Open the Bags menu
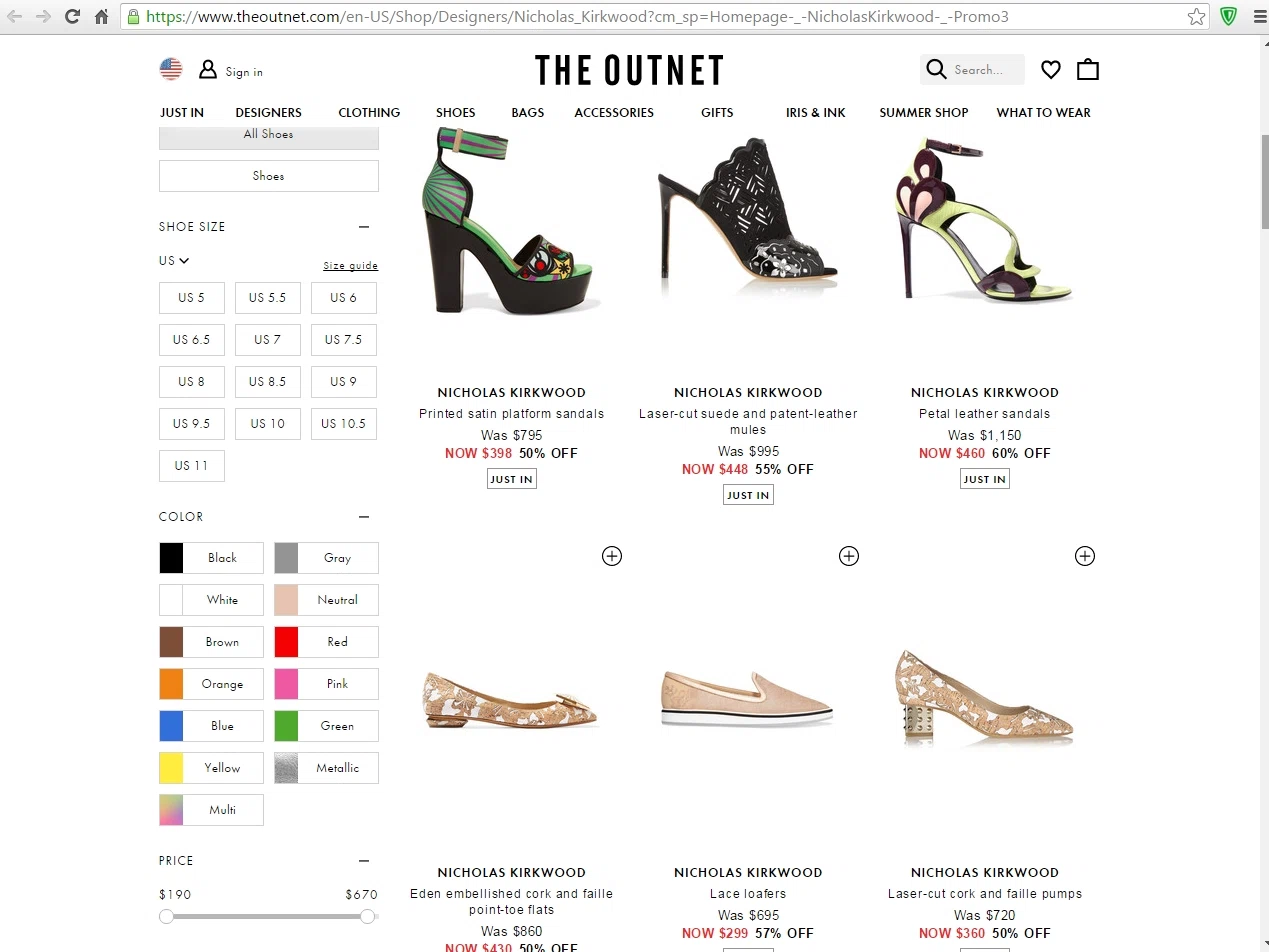1269x952 pixels. tap(528, 113)
